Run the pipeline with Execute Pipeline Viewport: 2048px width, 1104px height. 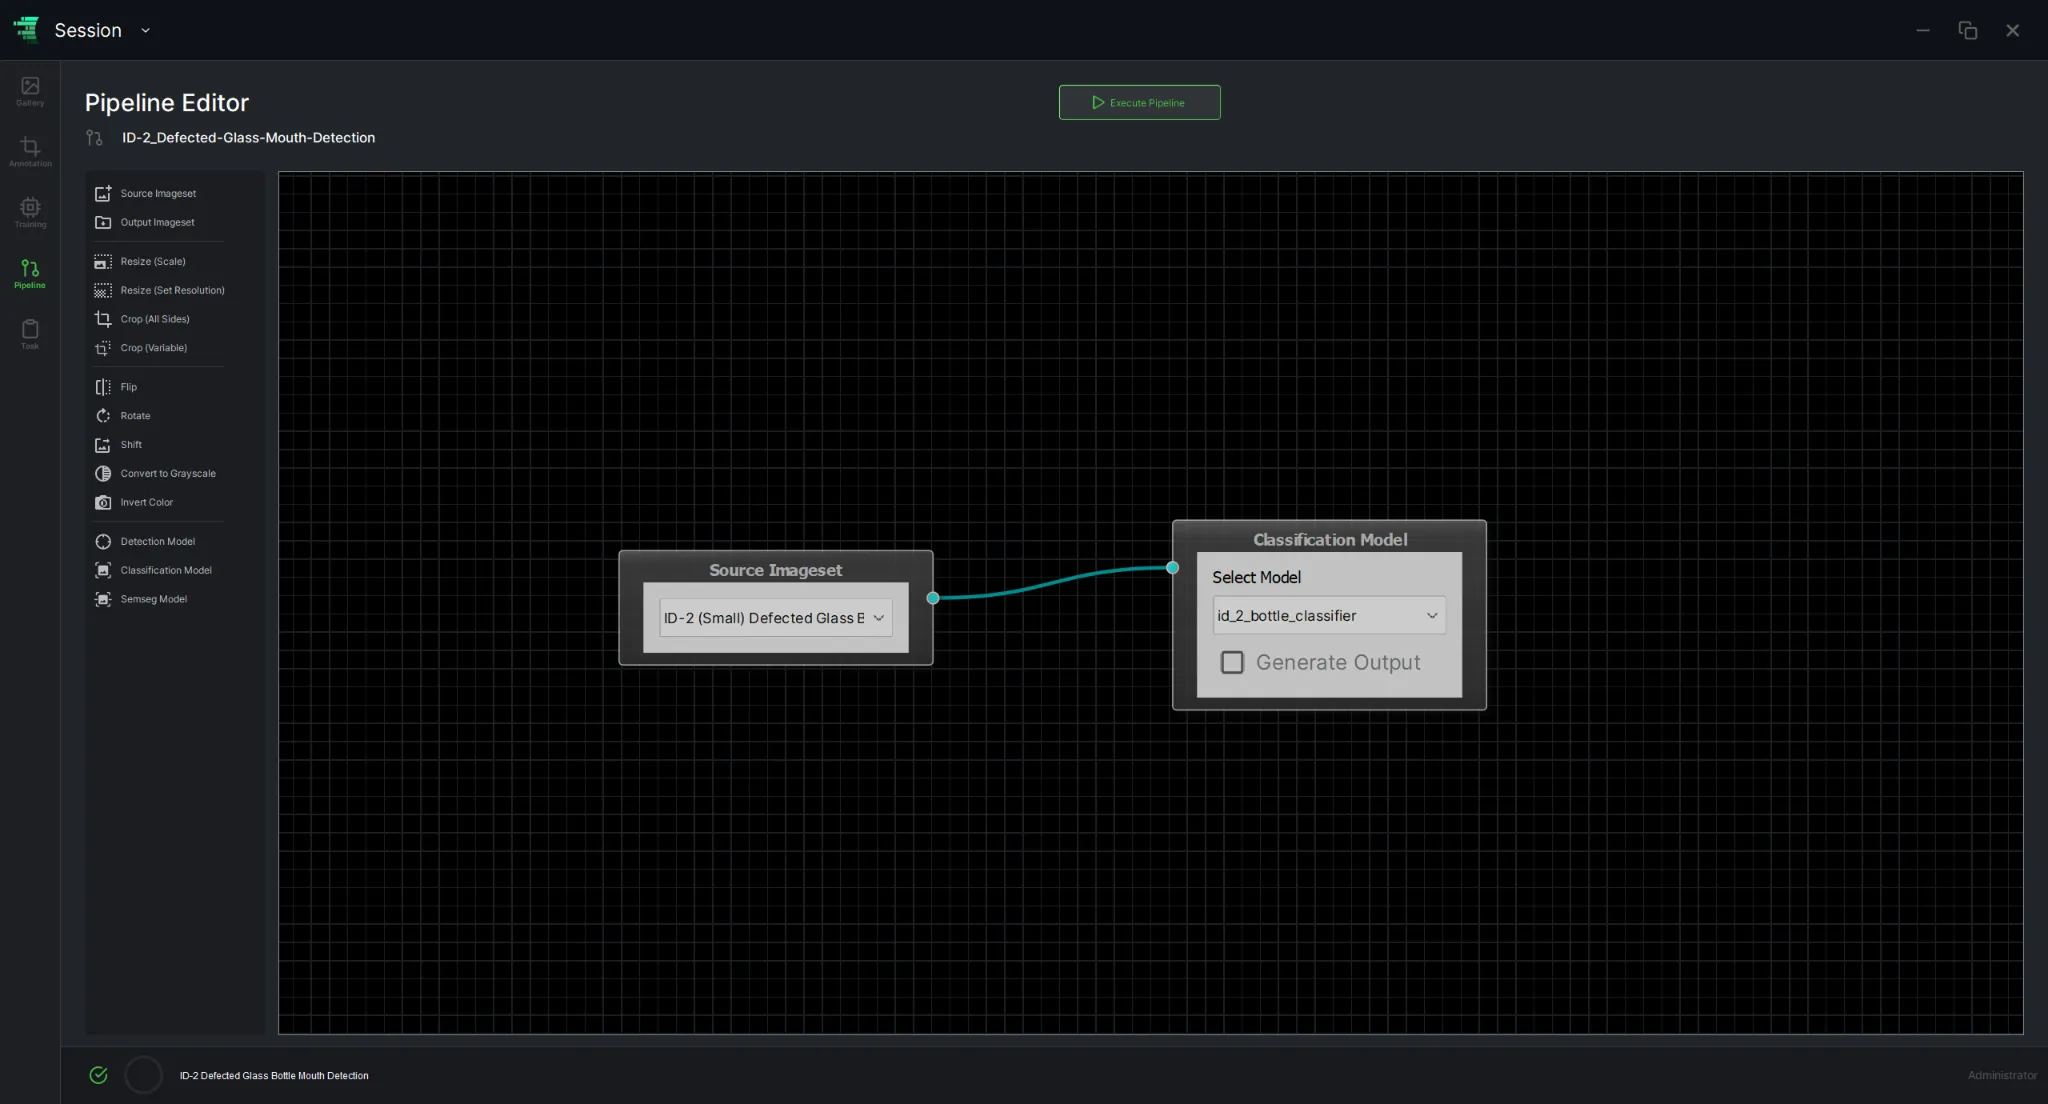click(x=1139, y=102)
